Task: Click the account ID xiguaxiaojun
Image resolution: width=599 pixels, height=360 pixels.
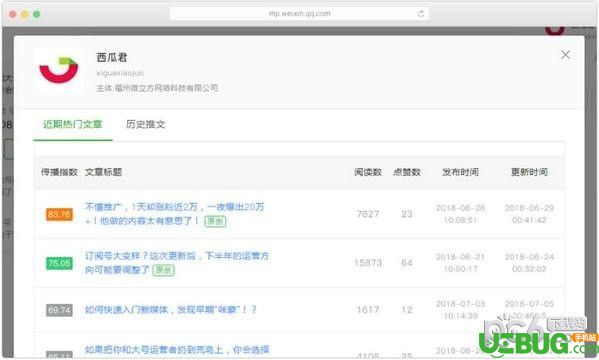Action: [x=120, y=73]
